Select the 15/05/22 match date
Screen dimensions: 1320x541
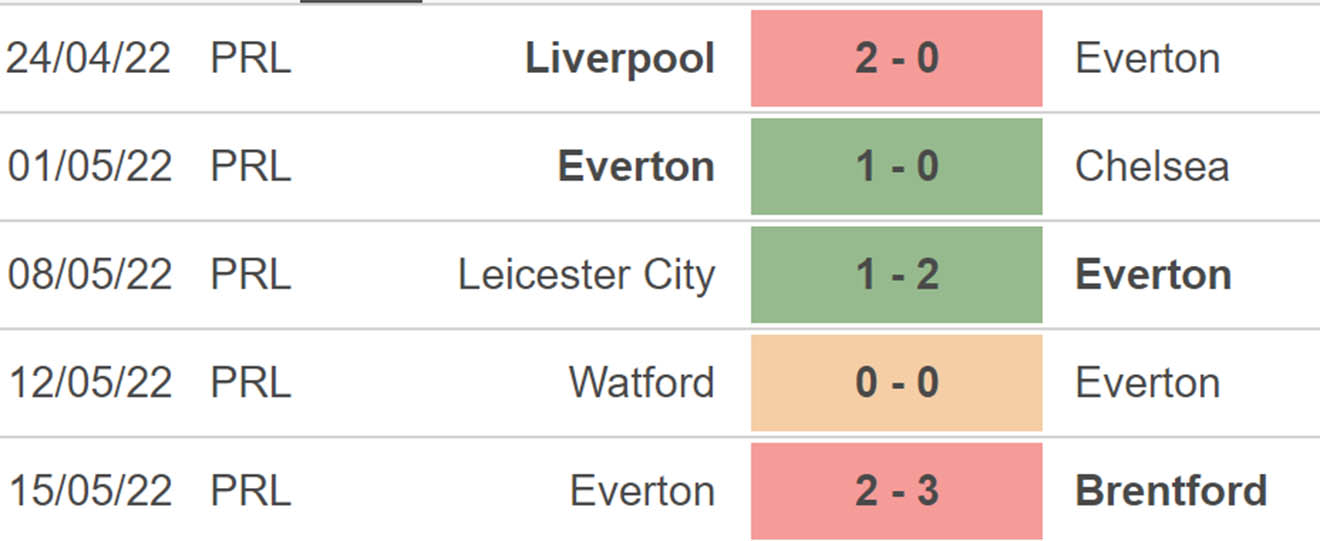(x=89, y=490)
